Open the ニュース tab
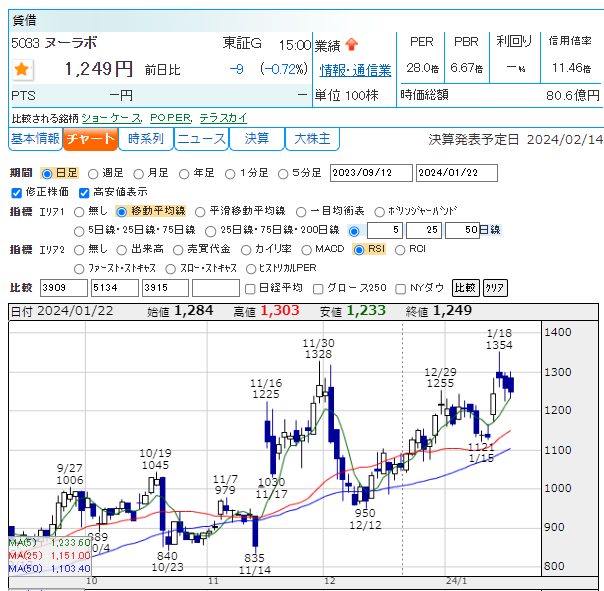This screenshot has height=591, width=604. click(201, 139)
